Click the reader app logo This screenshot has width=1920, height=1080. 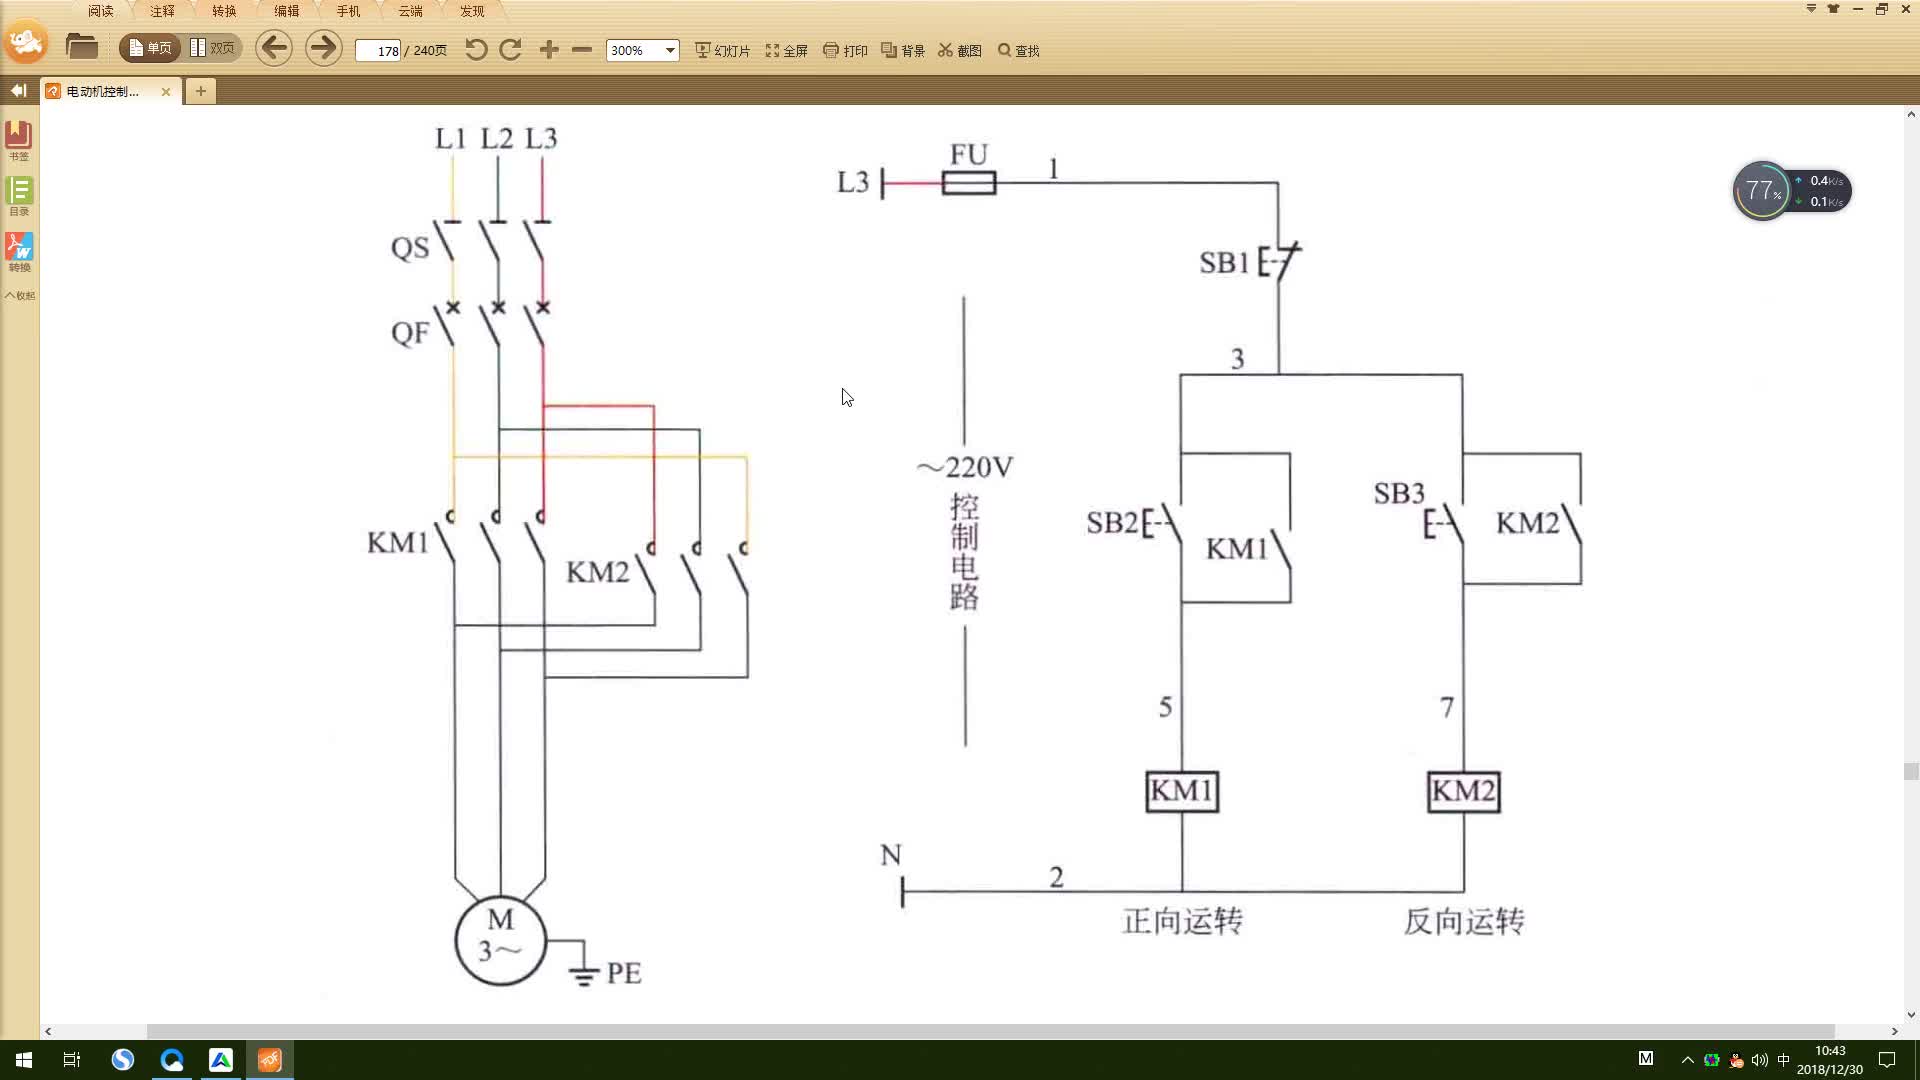click(x=26, y=42)
